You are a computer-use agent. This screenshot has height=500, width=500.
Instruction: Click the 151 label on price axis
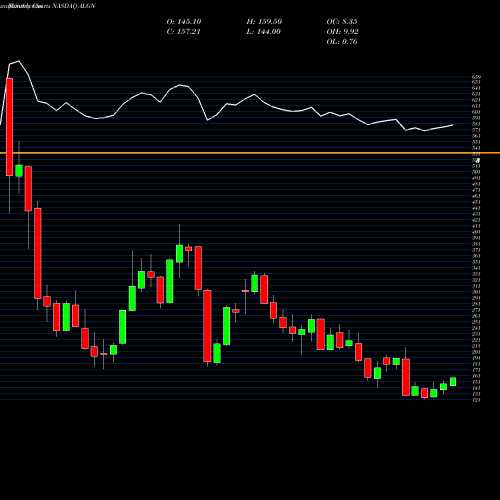coord(476,382)
